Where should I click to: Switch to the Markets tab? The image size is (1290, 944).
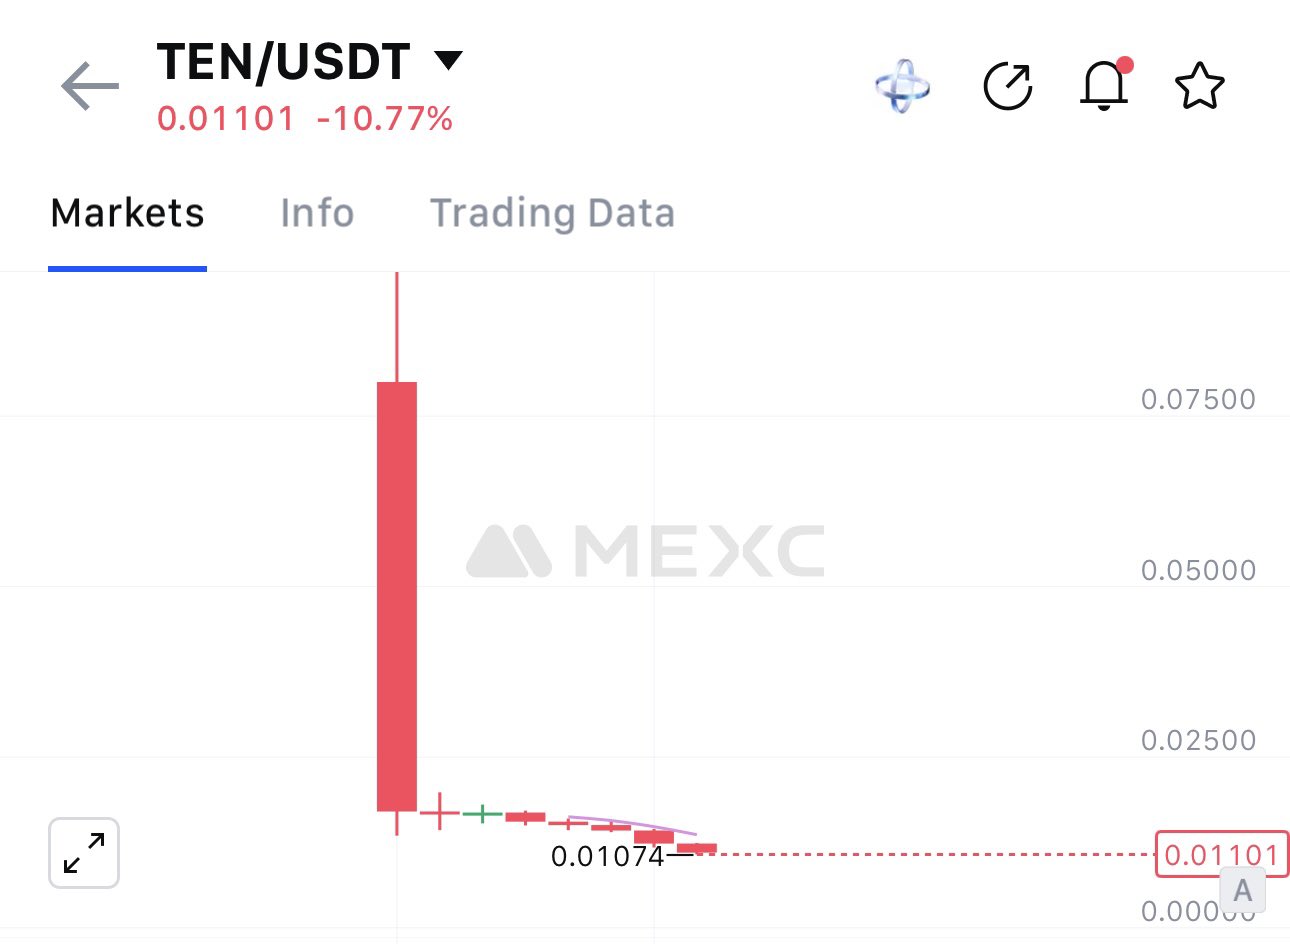(x=127, y=213)
